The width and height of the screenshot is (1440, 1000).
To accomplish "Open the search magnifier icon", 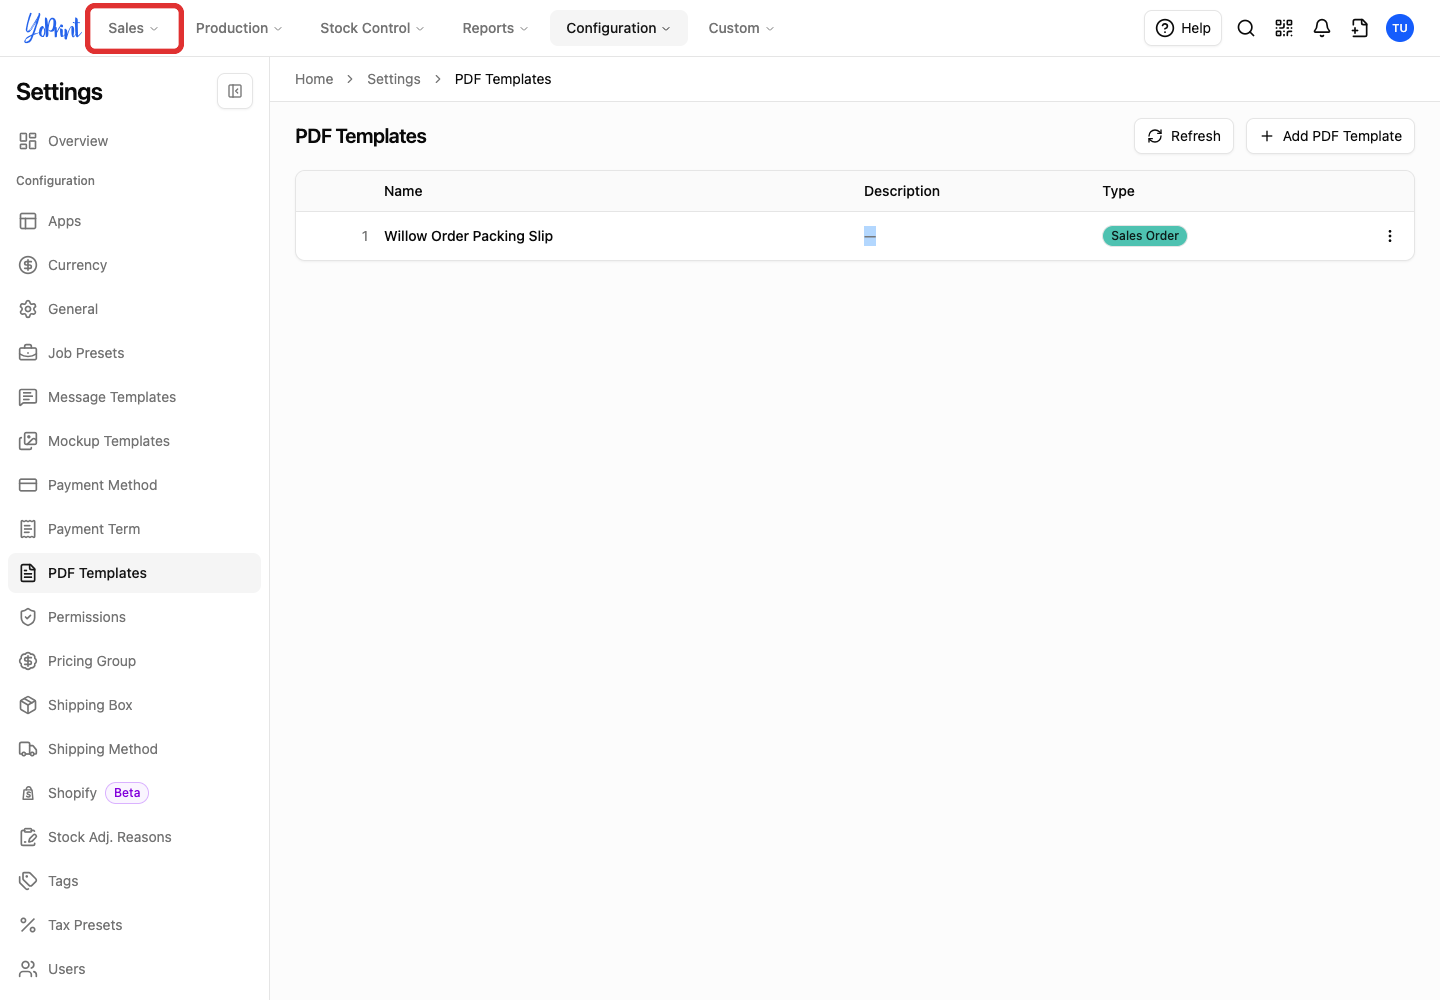I will (x=1246, y=28).
